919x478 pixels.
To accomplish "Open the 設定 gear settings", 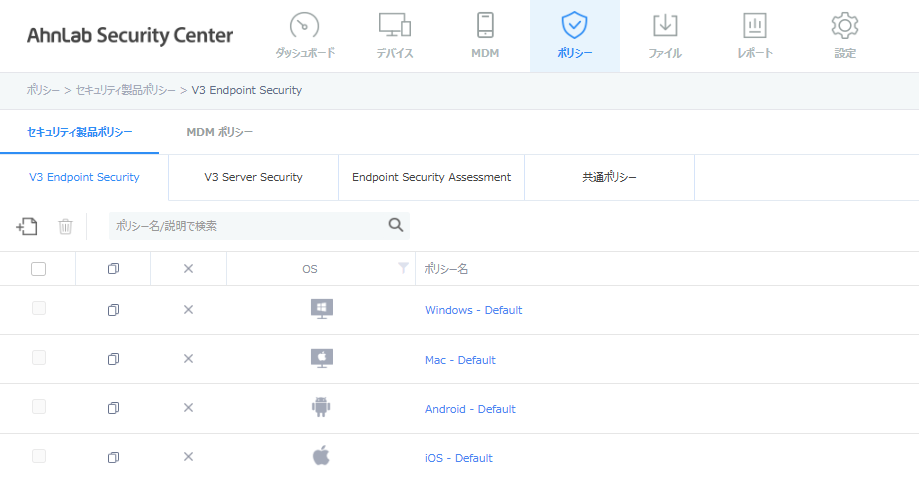I will [845, 36].
